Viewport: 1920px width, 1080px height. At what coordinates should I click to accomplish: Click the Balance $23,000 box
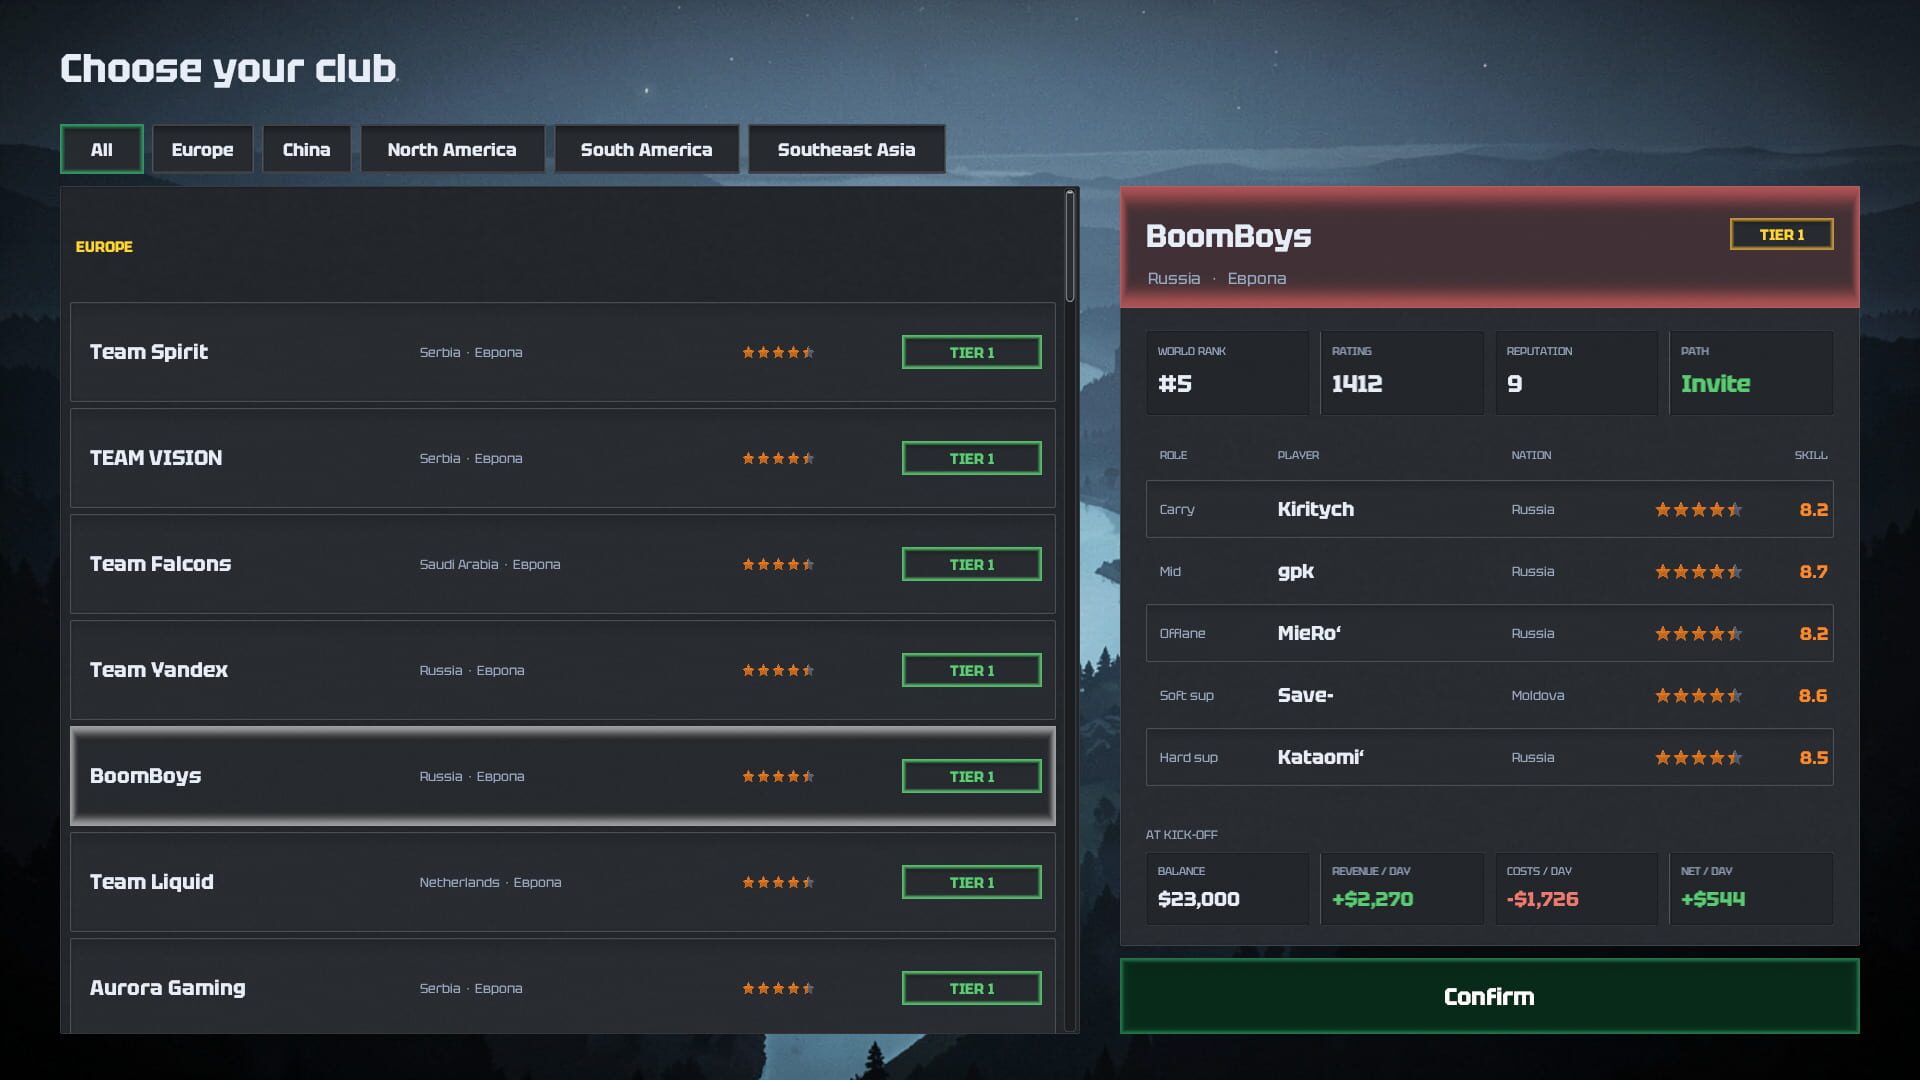1227,888
